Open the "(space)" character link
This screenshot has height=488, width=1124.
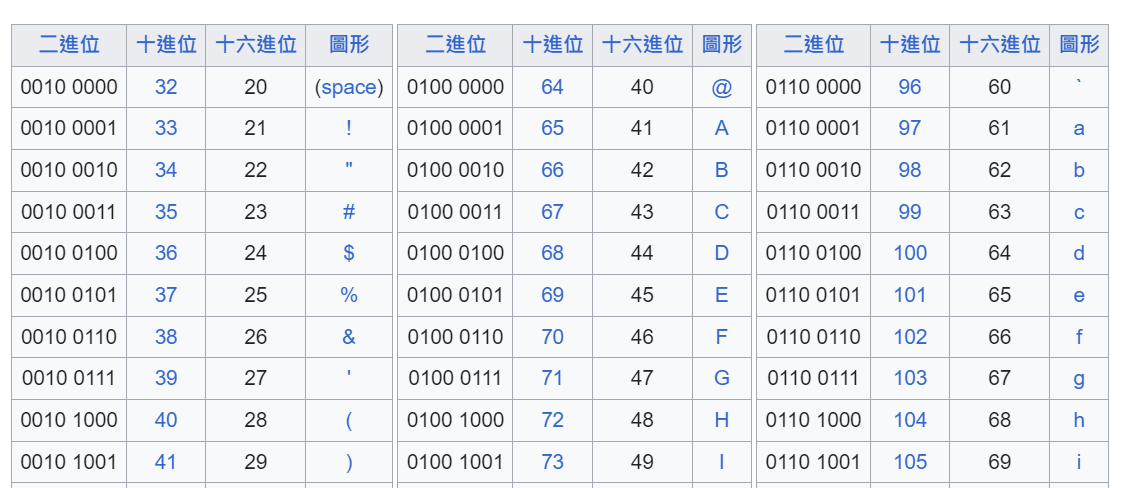coord(349,87)
